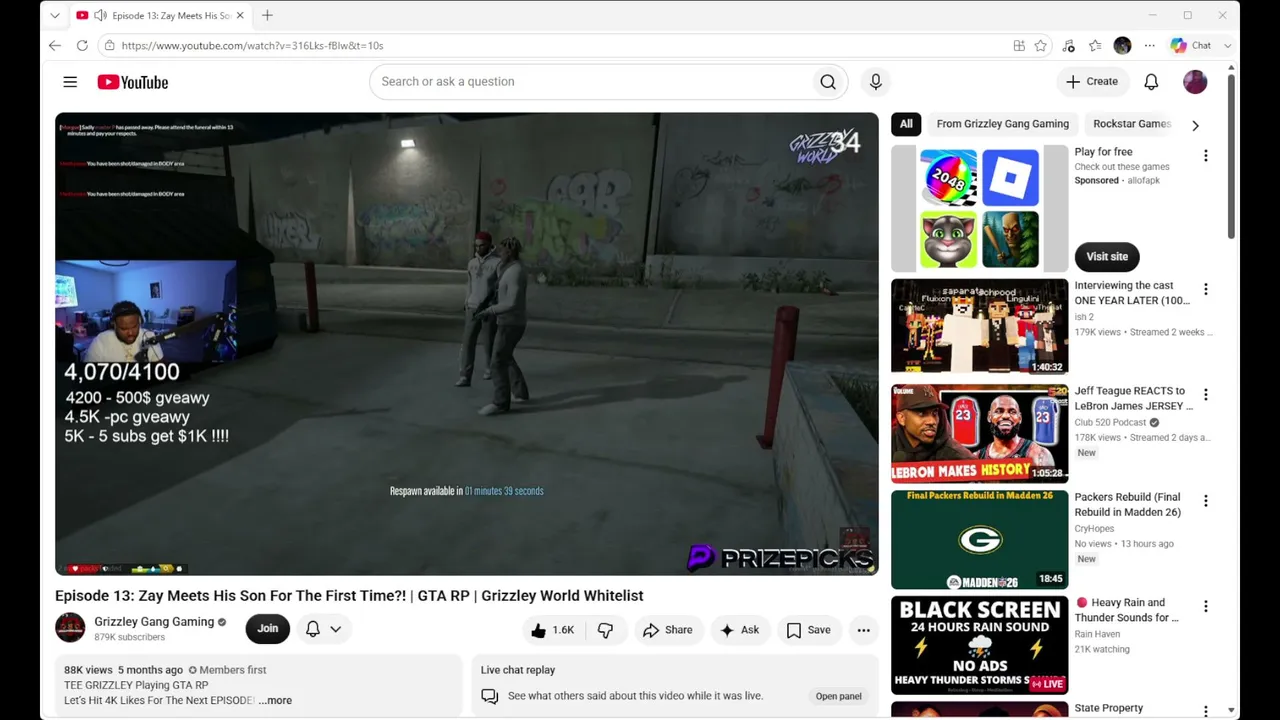Close the Episode 13 browser tab
The width and height of the screenshot is (1280, 720).
click(x=240, y=16)
